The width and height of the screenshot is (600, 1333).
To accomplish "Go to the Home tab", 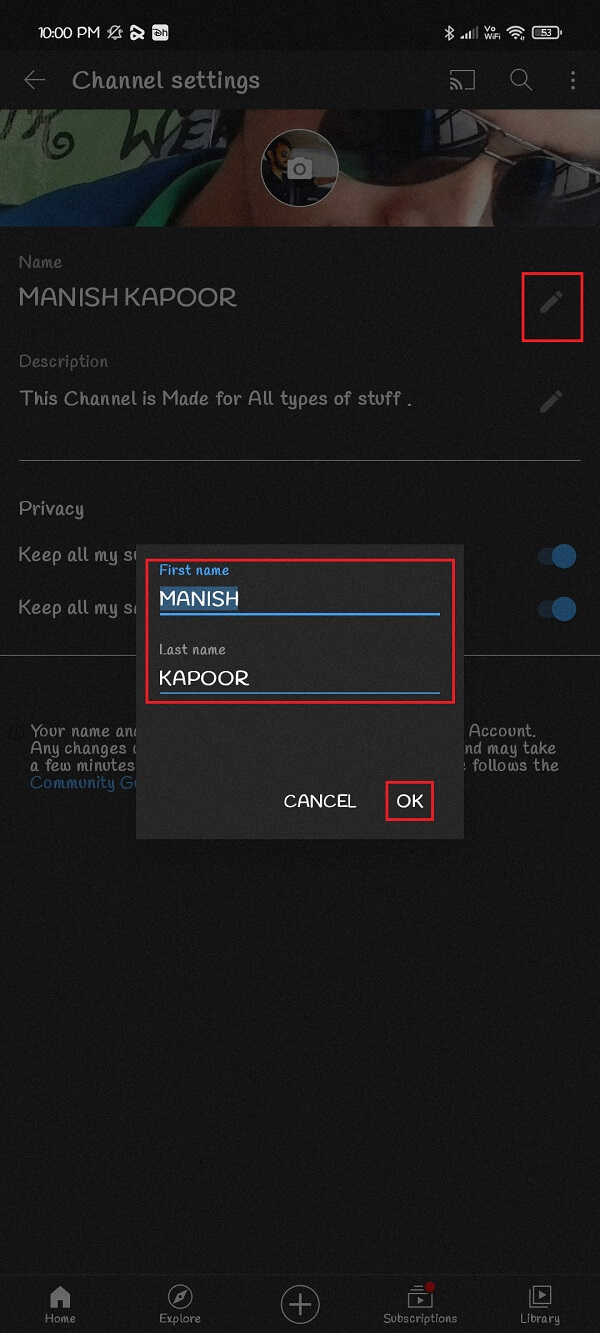I will [60, 1304].
